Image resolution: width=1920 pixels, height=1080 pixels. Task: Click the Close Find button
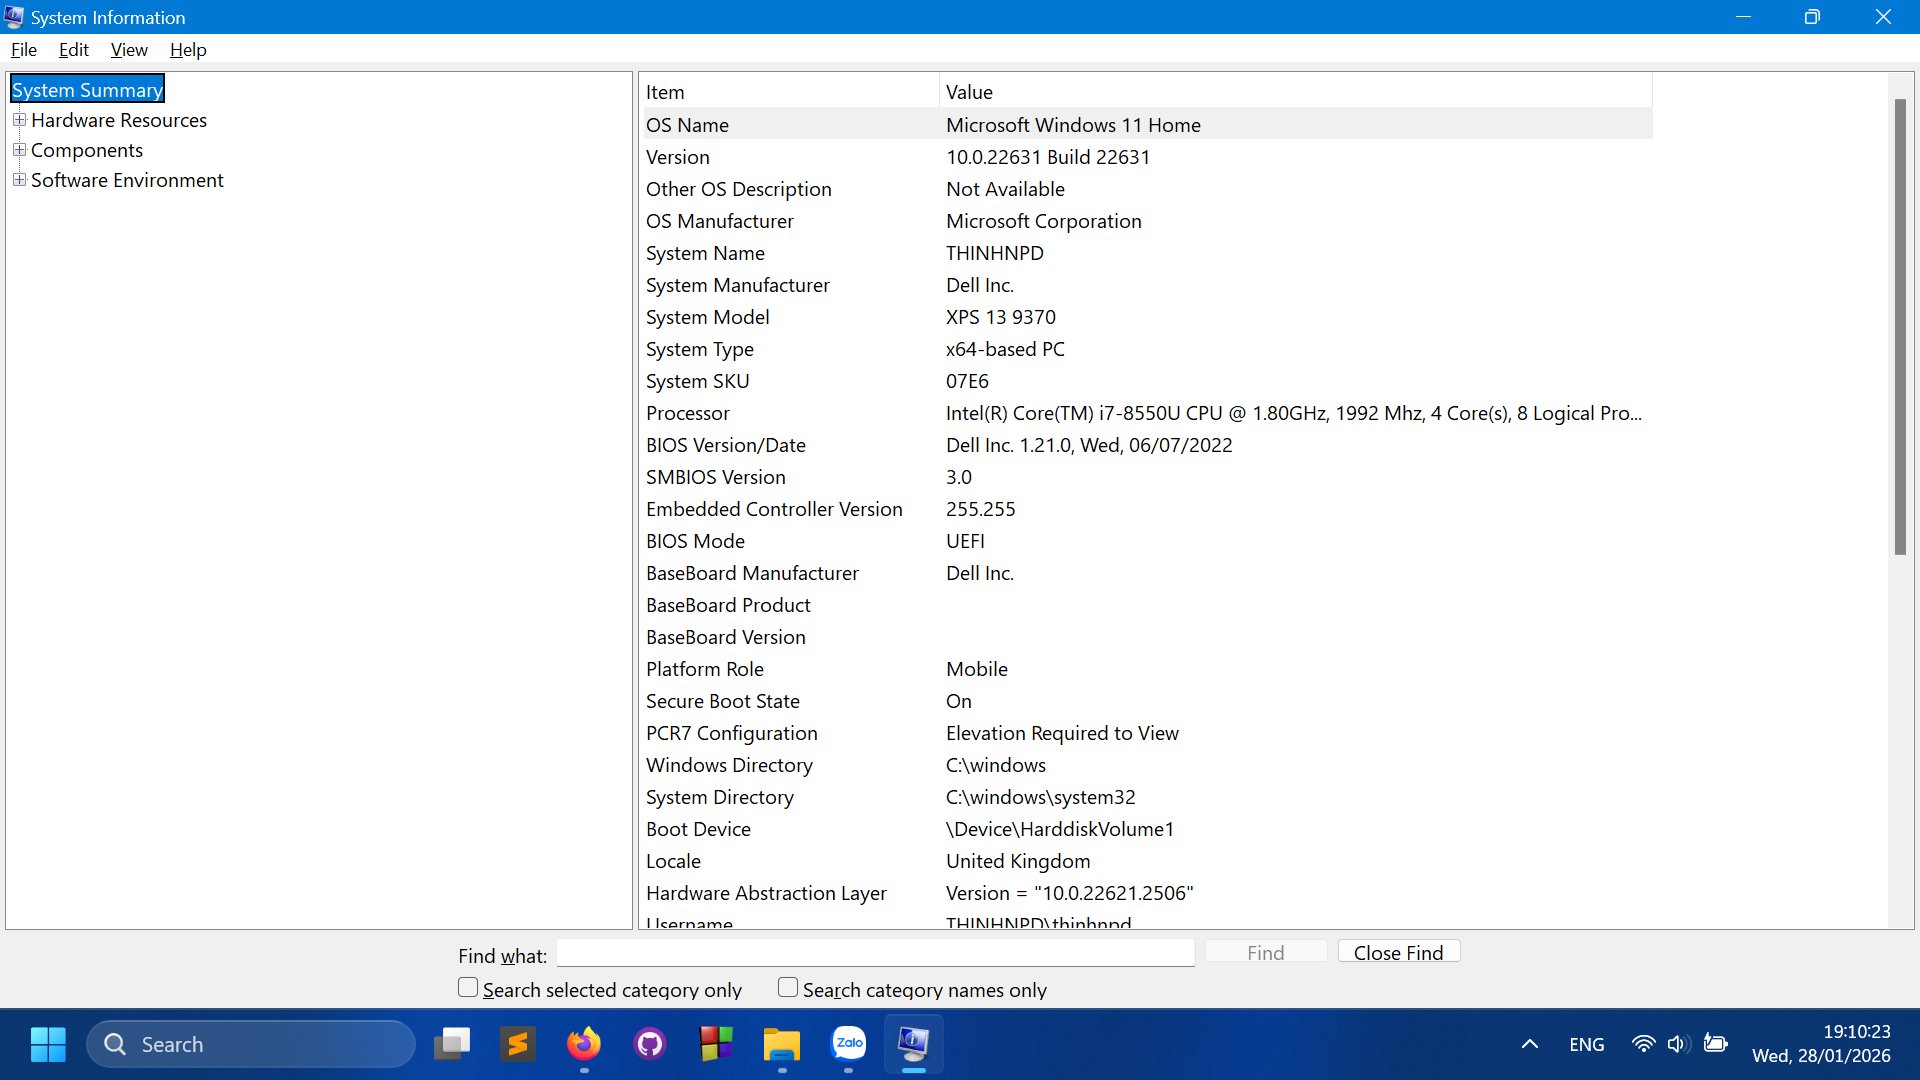pos(1398,952)
